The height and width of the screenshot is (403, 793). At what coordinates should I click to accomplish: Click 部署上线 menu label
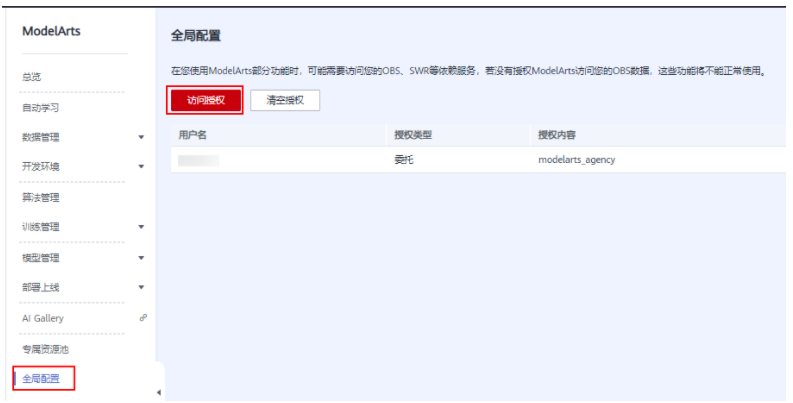(40, 287)
